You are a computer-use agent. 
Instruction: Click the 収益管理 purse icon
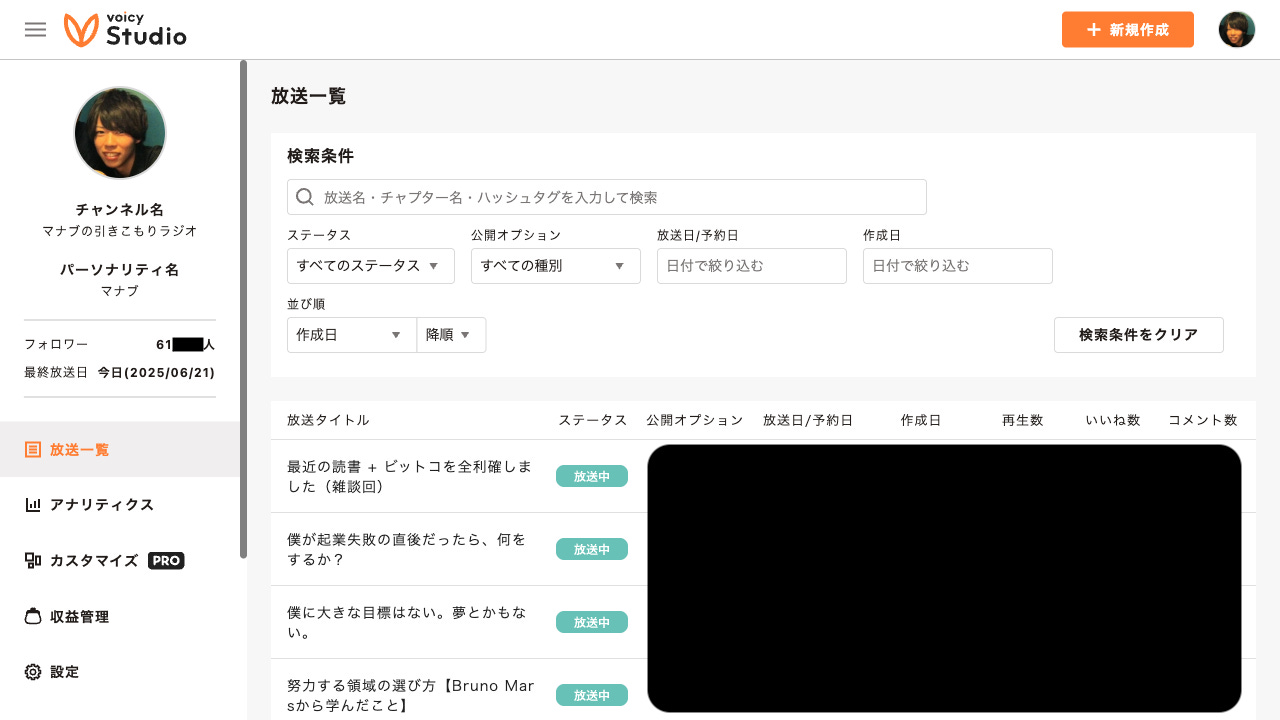[x=33, y=617]
